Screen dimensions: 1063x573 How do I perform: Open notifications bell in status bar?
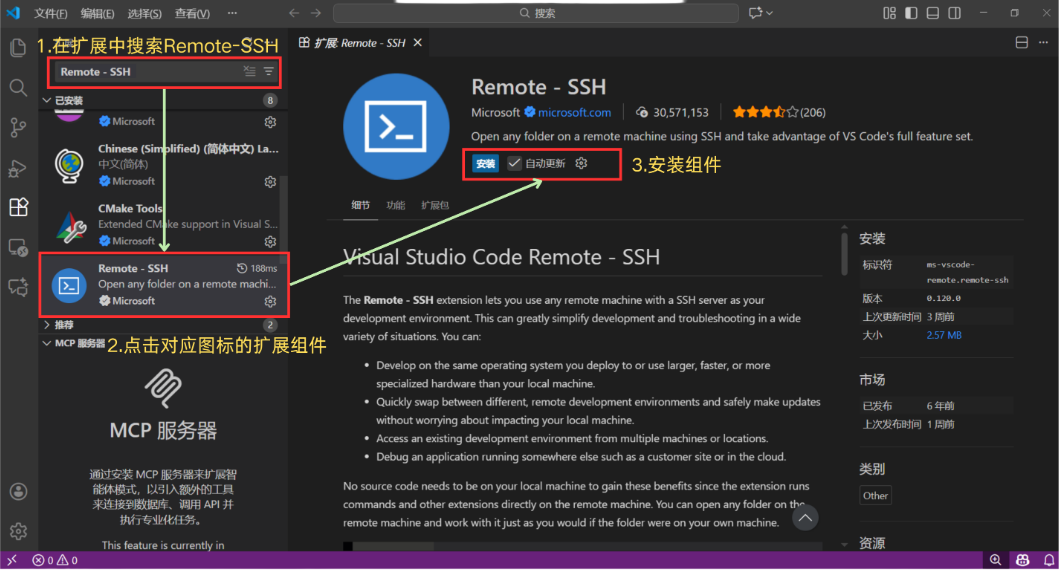[1049, 560]
